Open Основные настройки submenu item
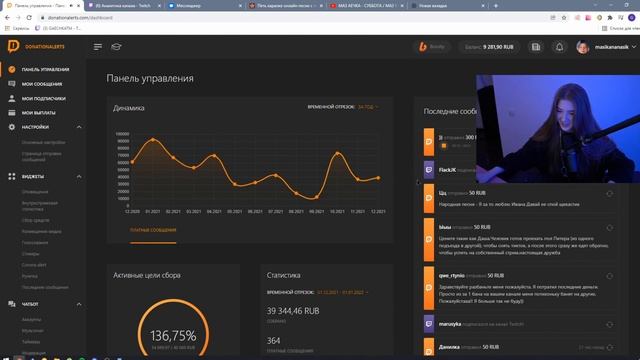 tap(43, 142)
